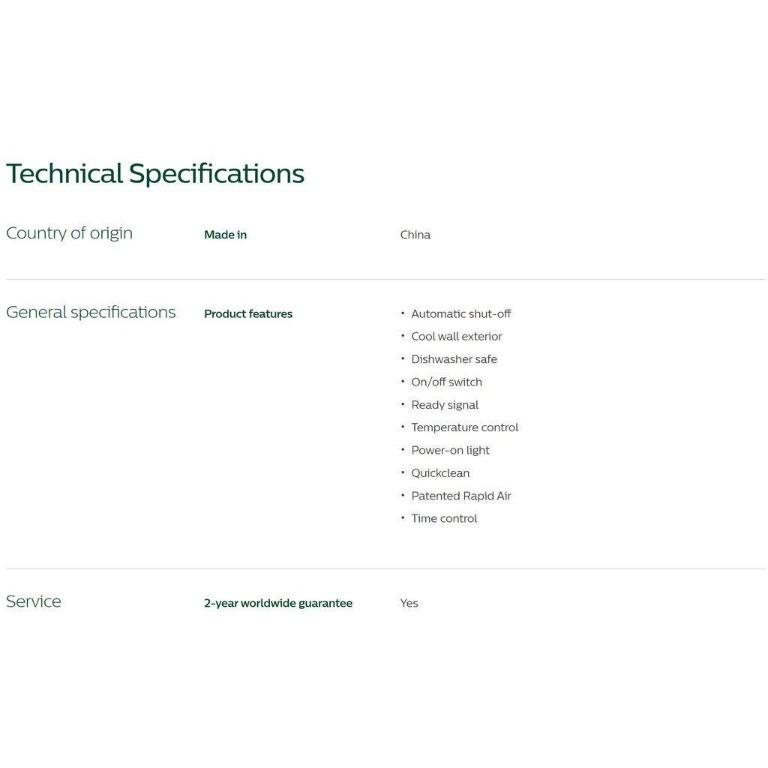This screenshot has width=768, height=768.
Task: Click the Patented Rapid Air feature
Action: point(461,496)
